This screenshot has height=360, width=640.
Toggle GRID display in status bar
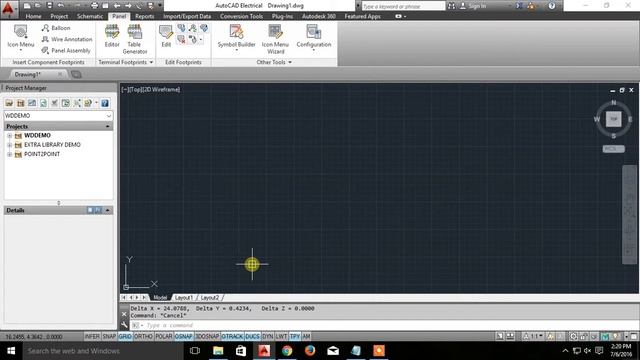coord(125,336)
